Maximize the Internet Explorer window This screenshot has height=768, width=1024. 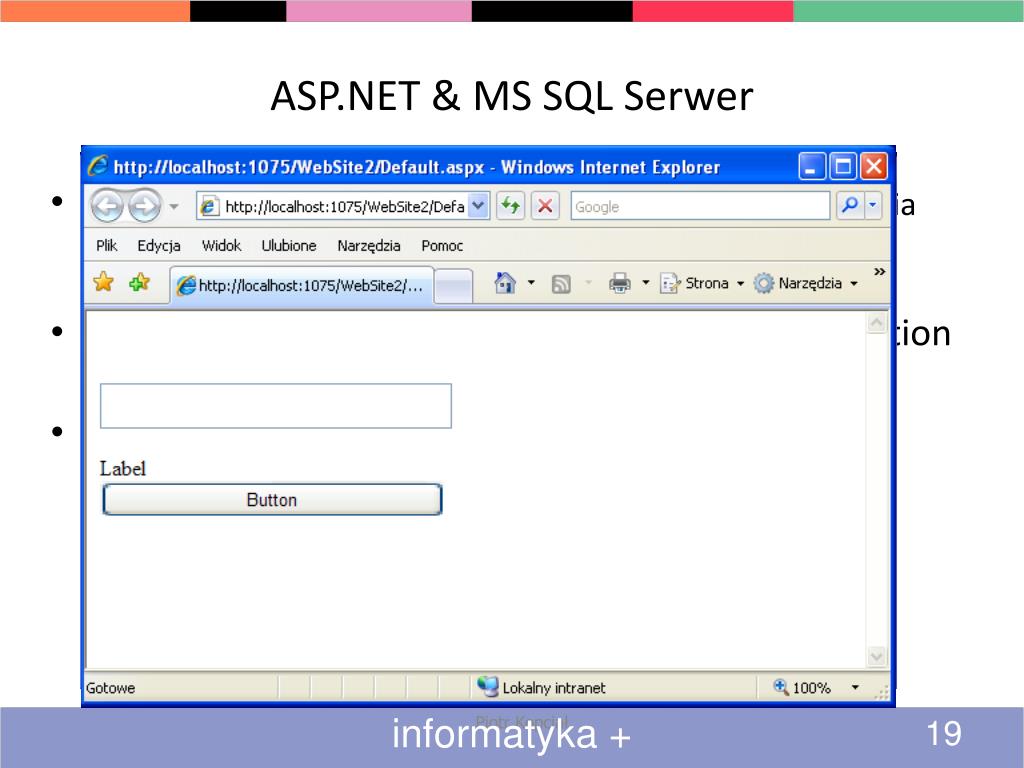pyautogui.click(x=842, y=167)
